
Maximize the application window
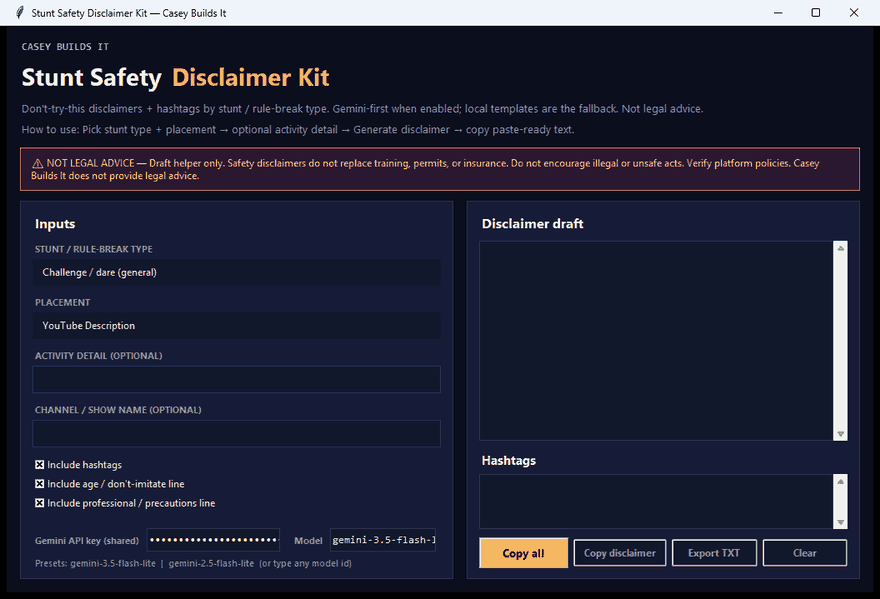pos(816,12)
